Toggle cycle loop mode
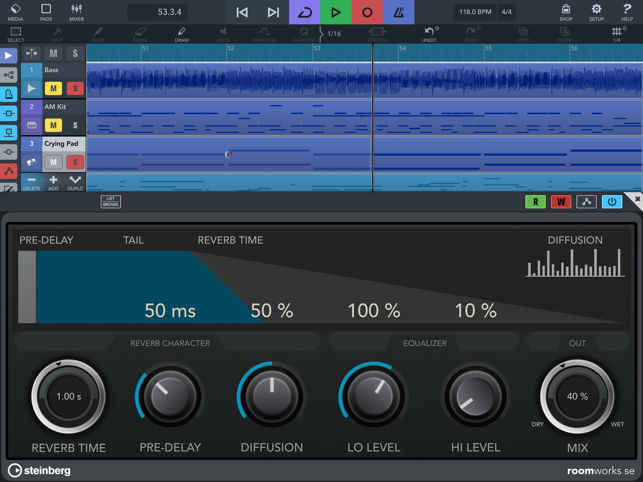Image resolution: width=643 pixels, height=482 pixels. (304, 13)
